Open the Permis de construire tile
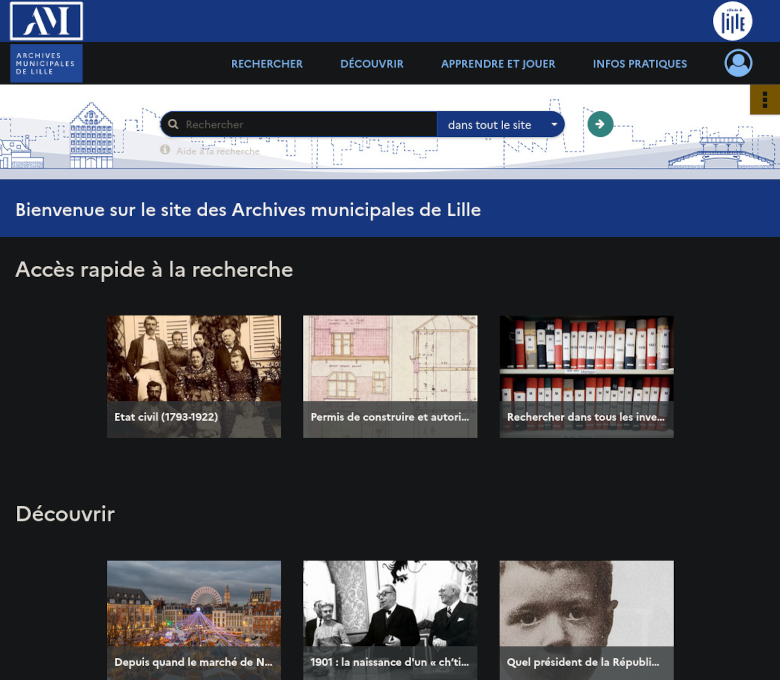The height and width of the screenshot is (680, 780). 390,377
